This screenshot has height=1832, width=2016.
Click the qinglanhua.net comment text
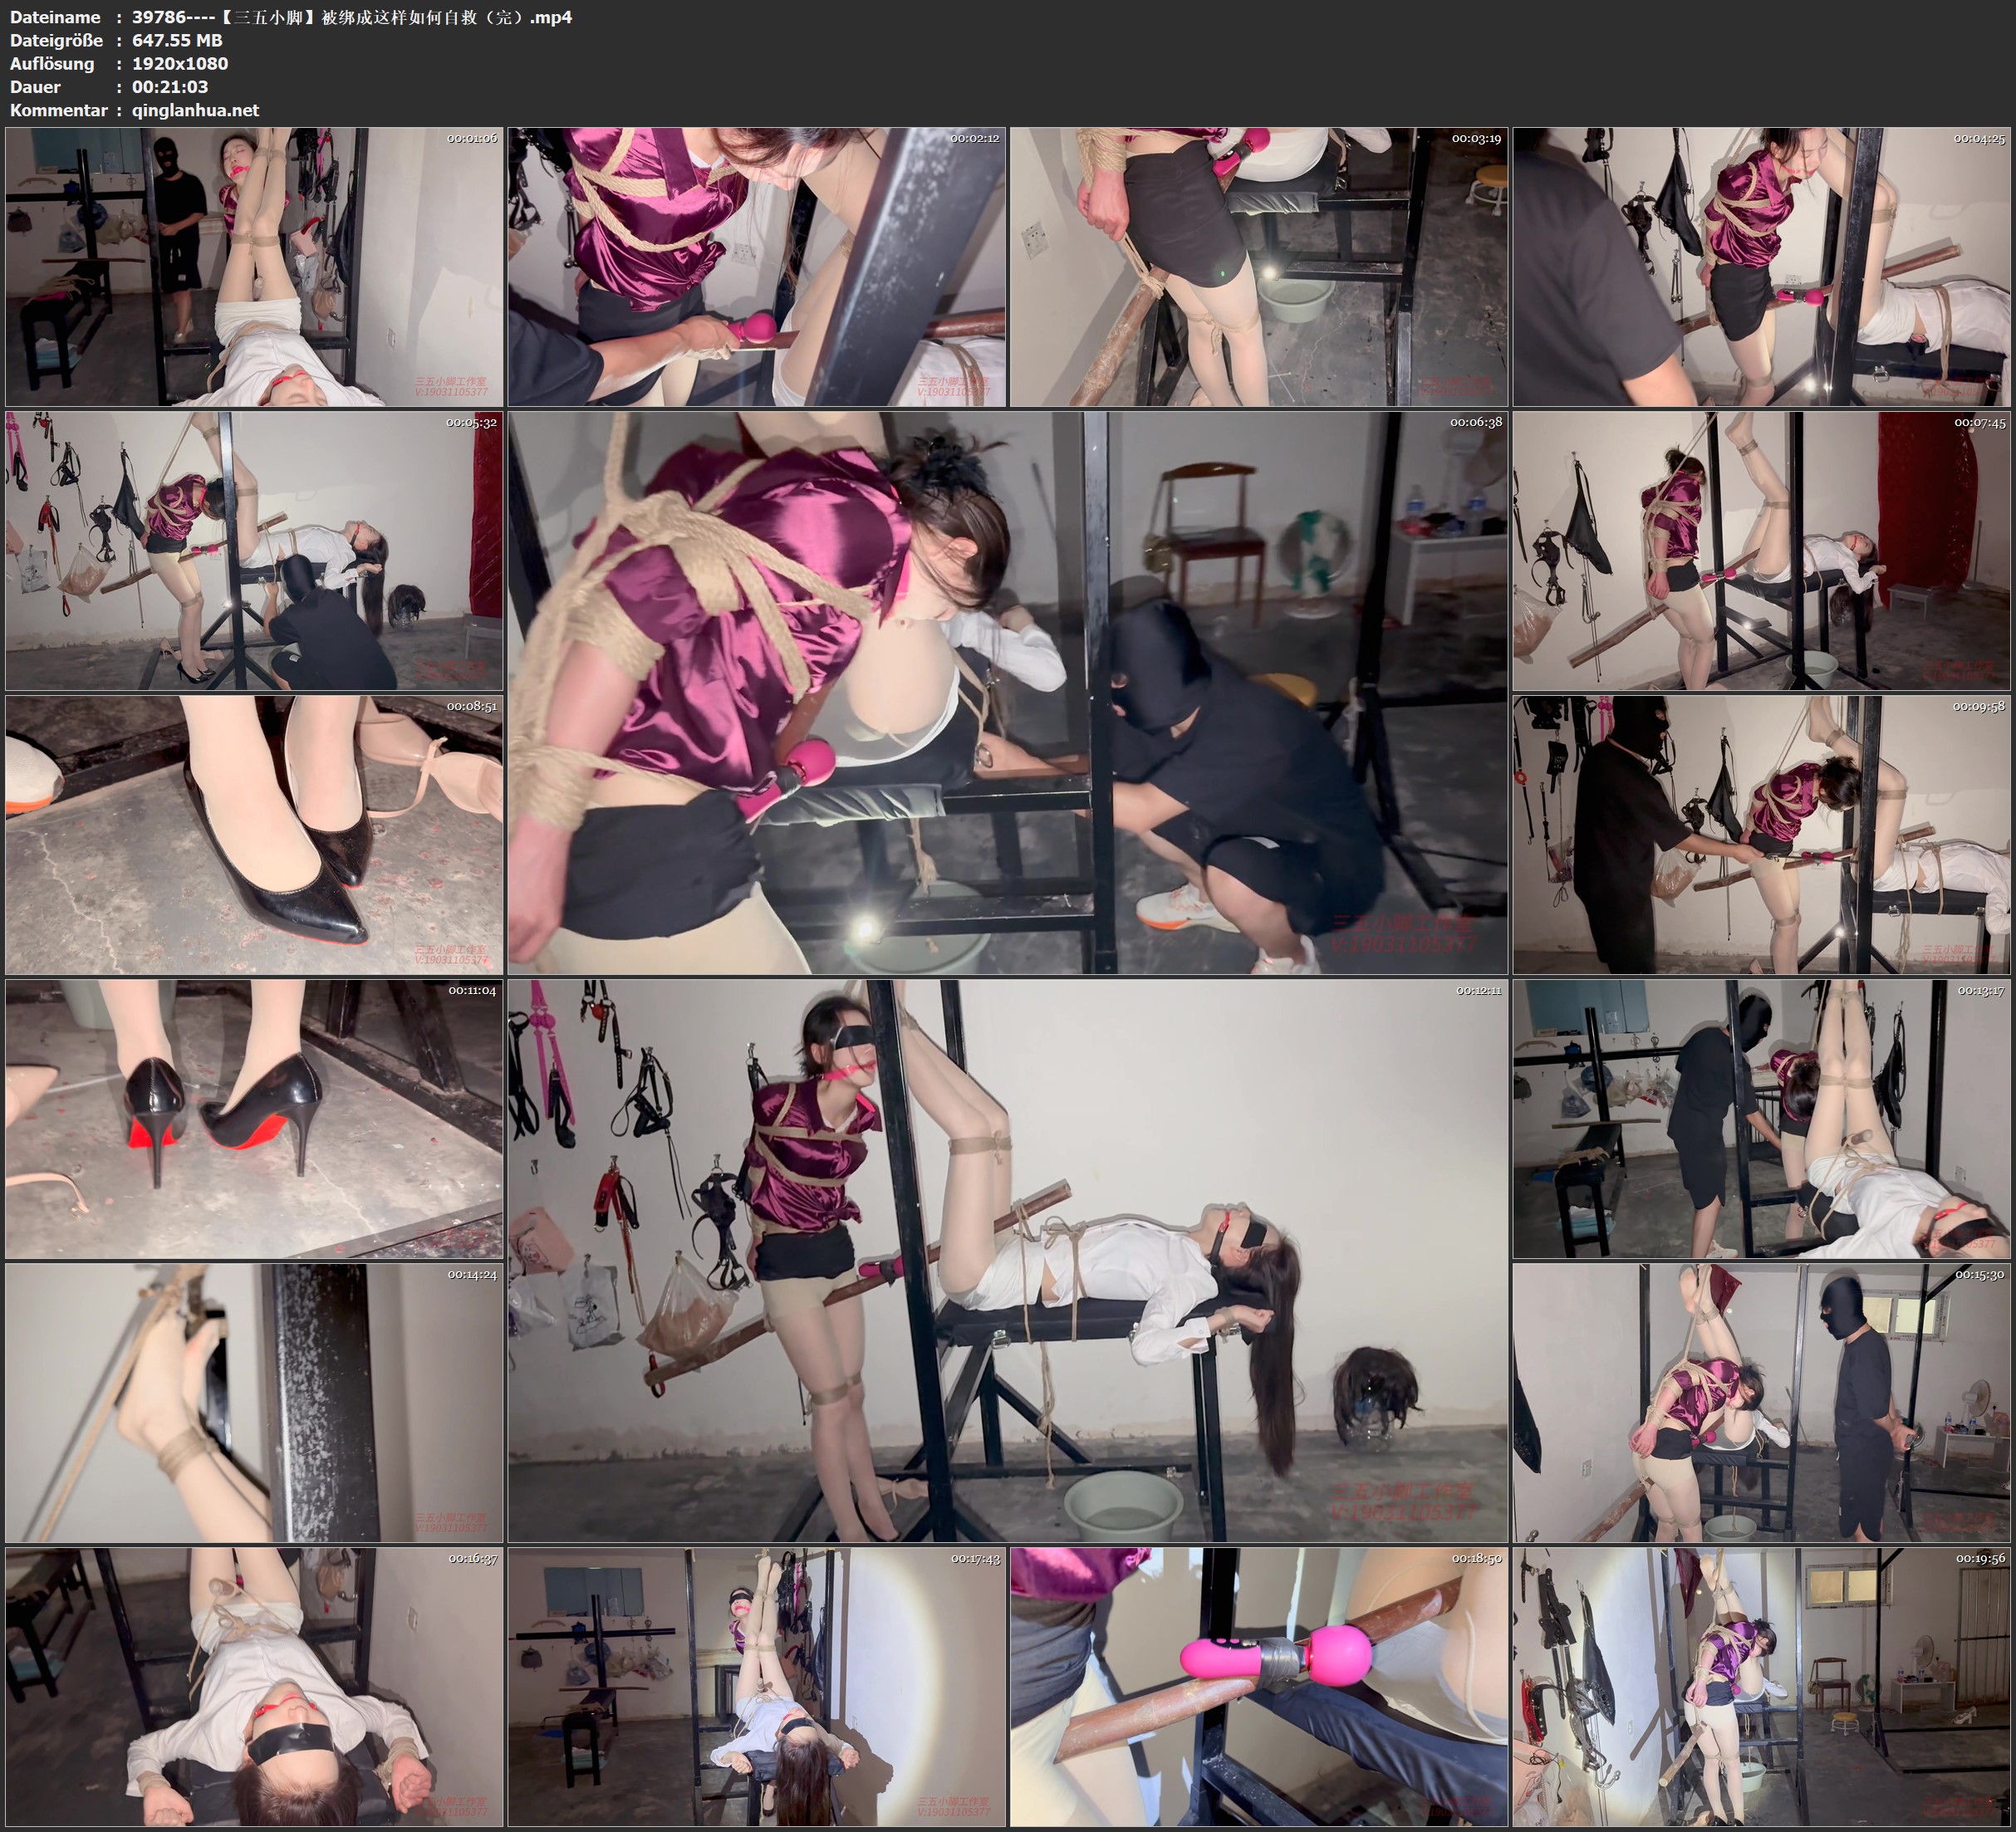[x=195, y=110]
